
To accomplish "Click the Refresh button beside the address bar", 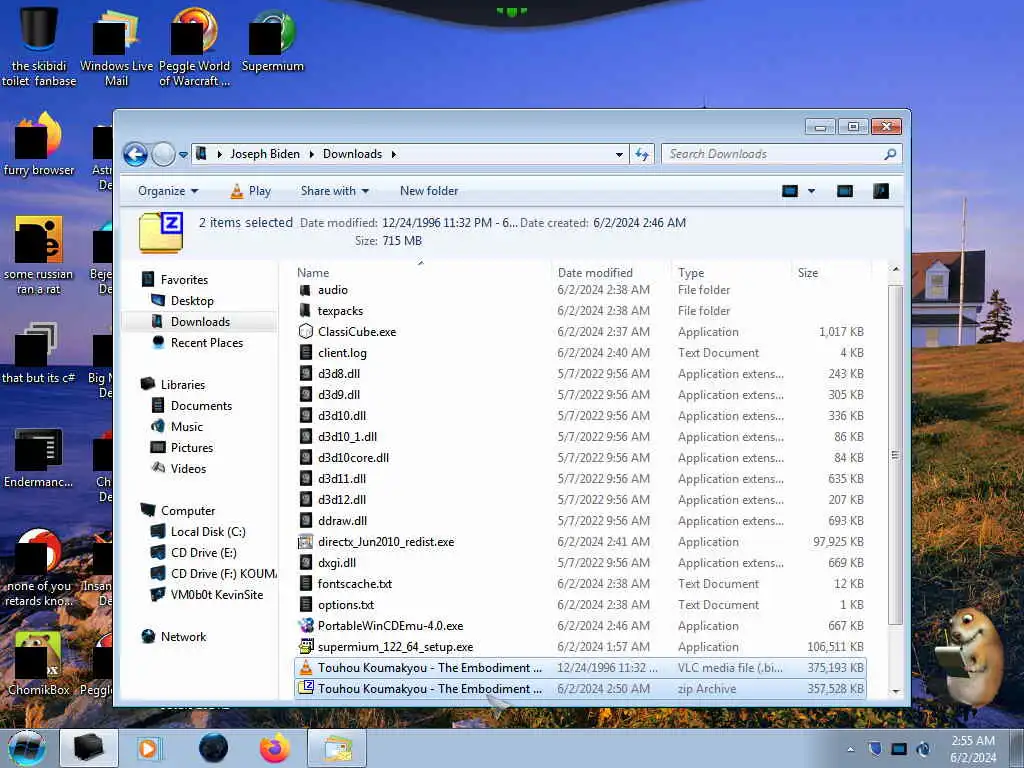I will pyautogui.click(x=642, y=154).
